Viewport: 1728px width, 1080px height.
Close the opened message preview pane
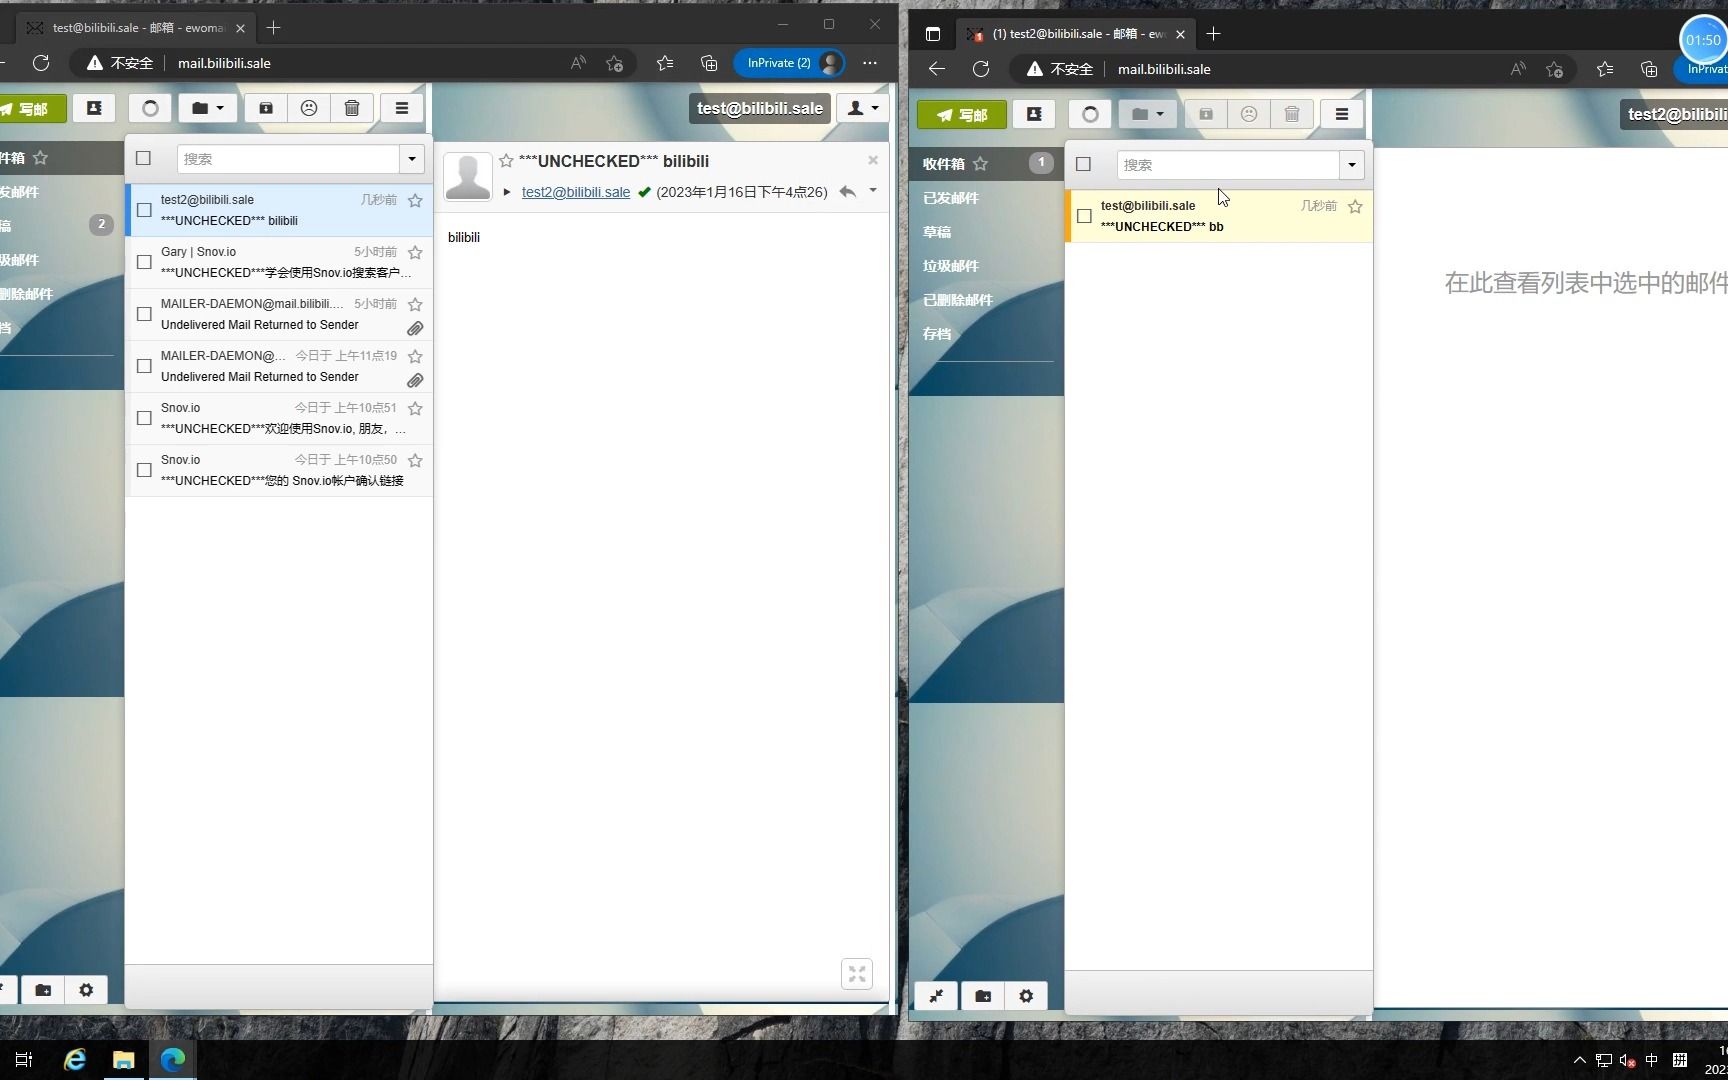(873, 160)
